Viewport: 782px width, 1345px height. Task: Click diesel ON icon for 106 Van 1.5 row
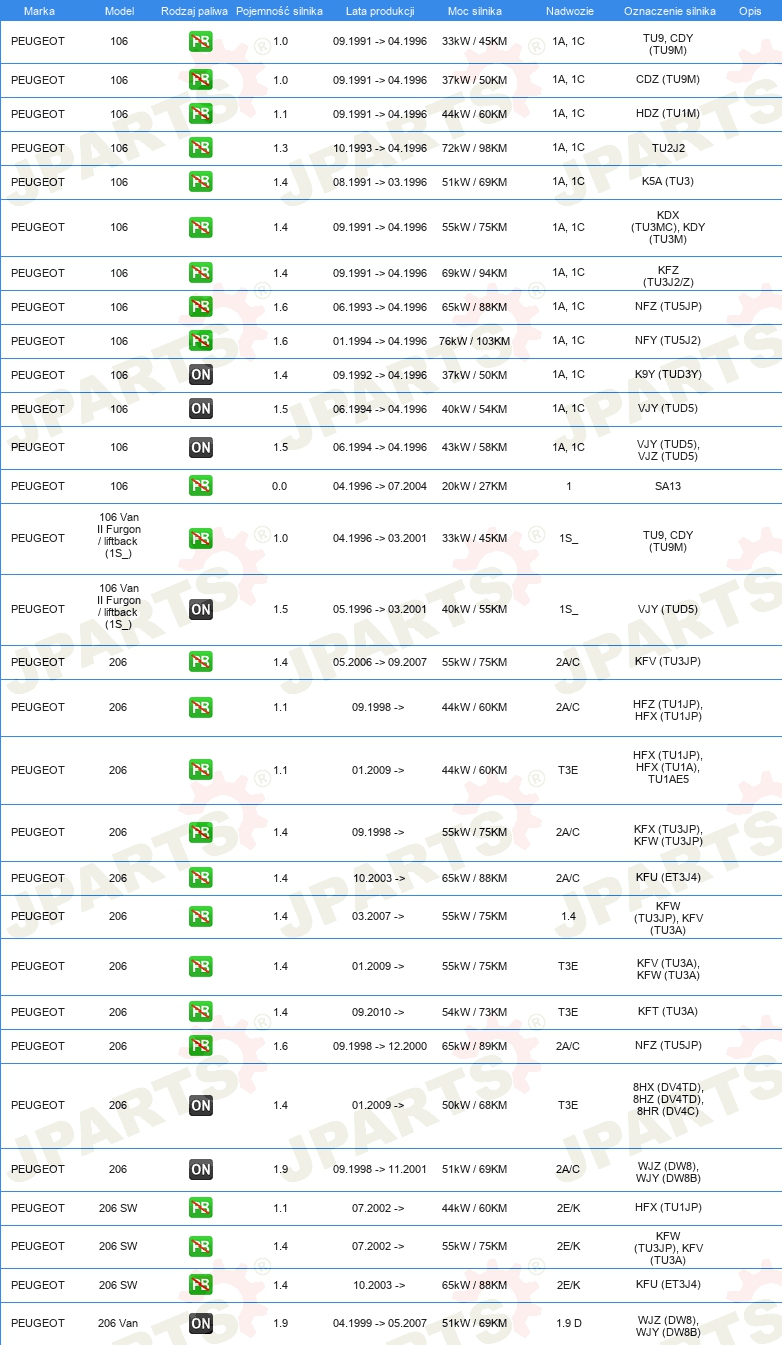pos(201,609)
